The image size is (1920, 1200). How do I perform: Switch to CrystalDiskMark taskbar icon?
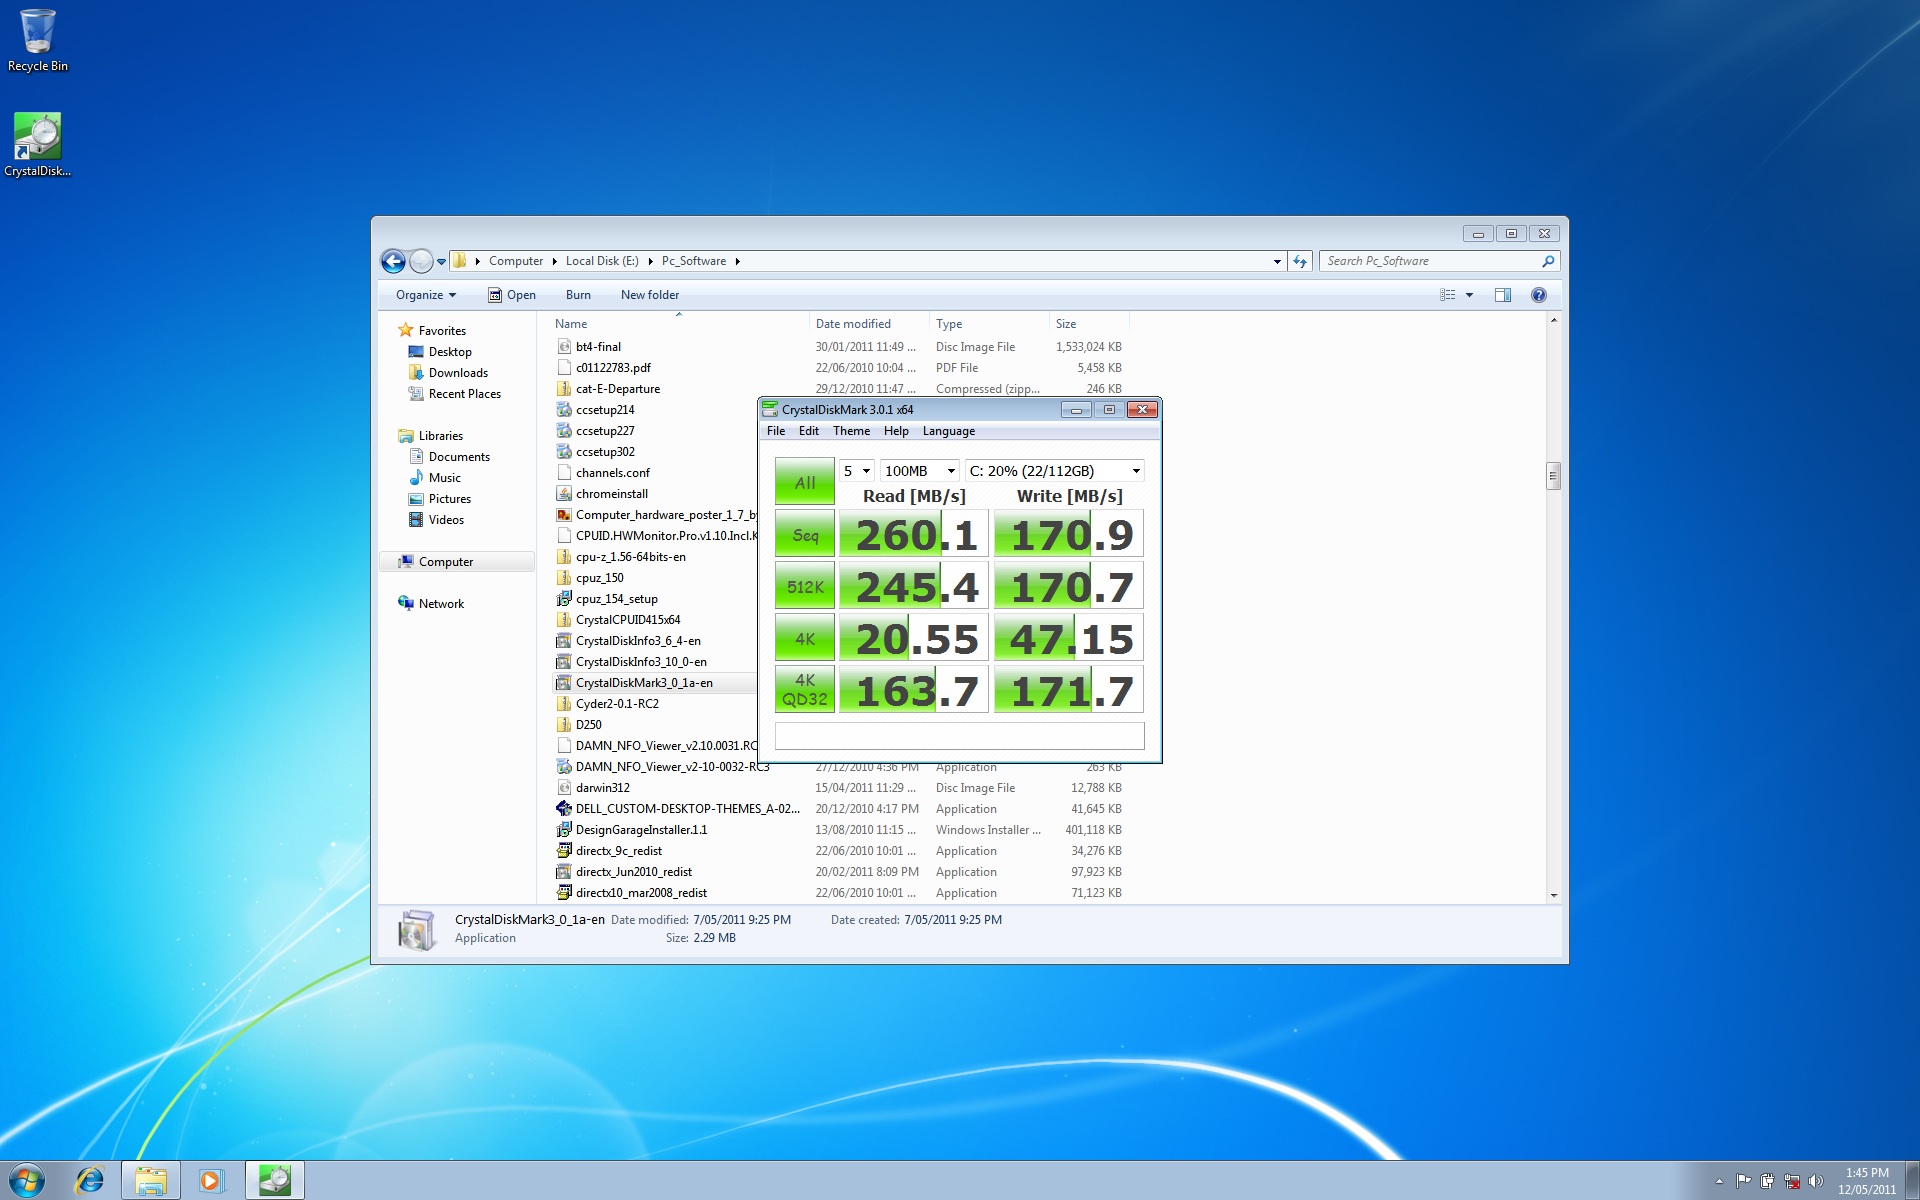click(274, 1180)
